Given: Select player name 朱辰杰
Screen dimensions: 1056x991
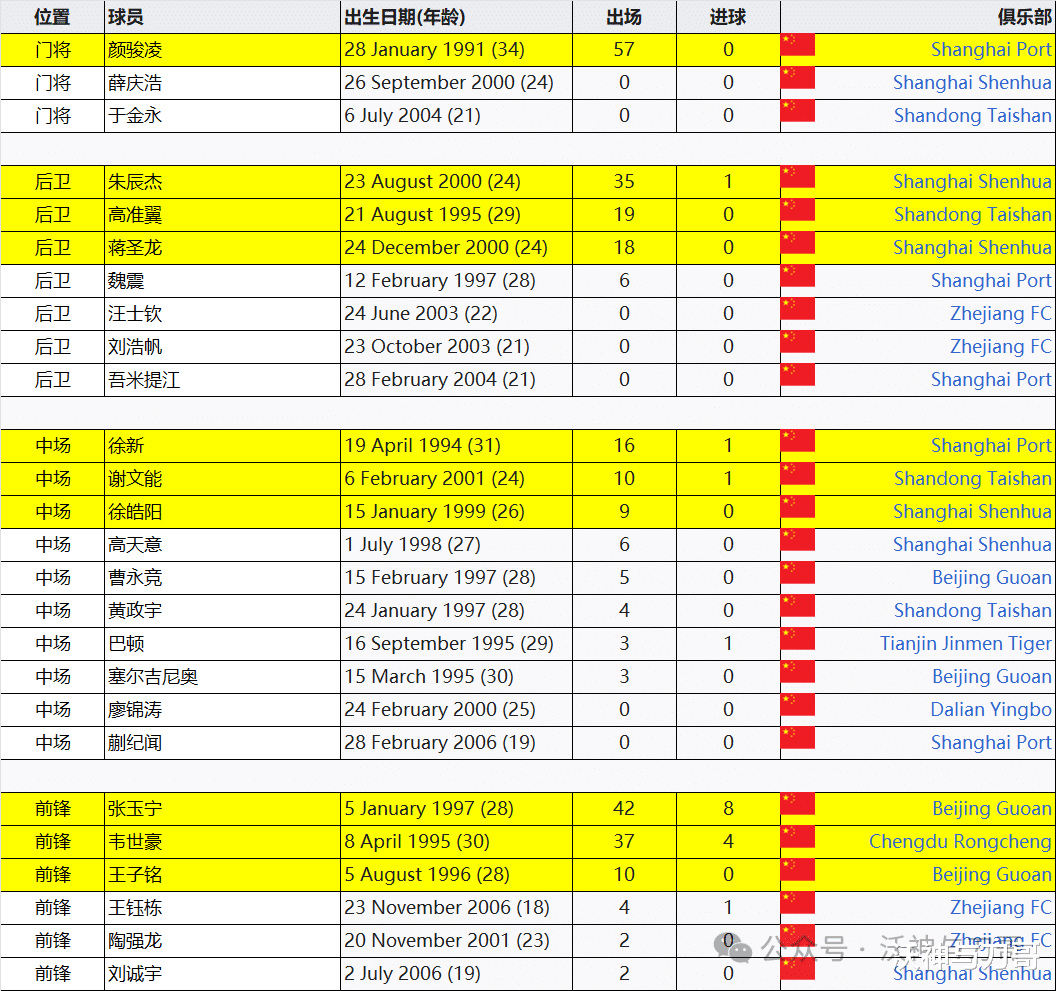Looking at the screenshot, I should tap(135, 182).
